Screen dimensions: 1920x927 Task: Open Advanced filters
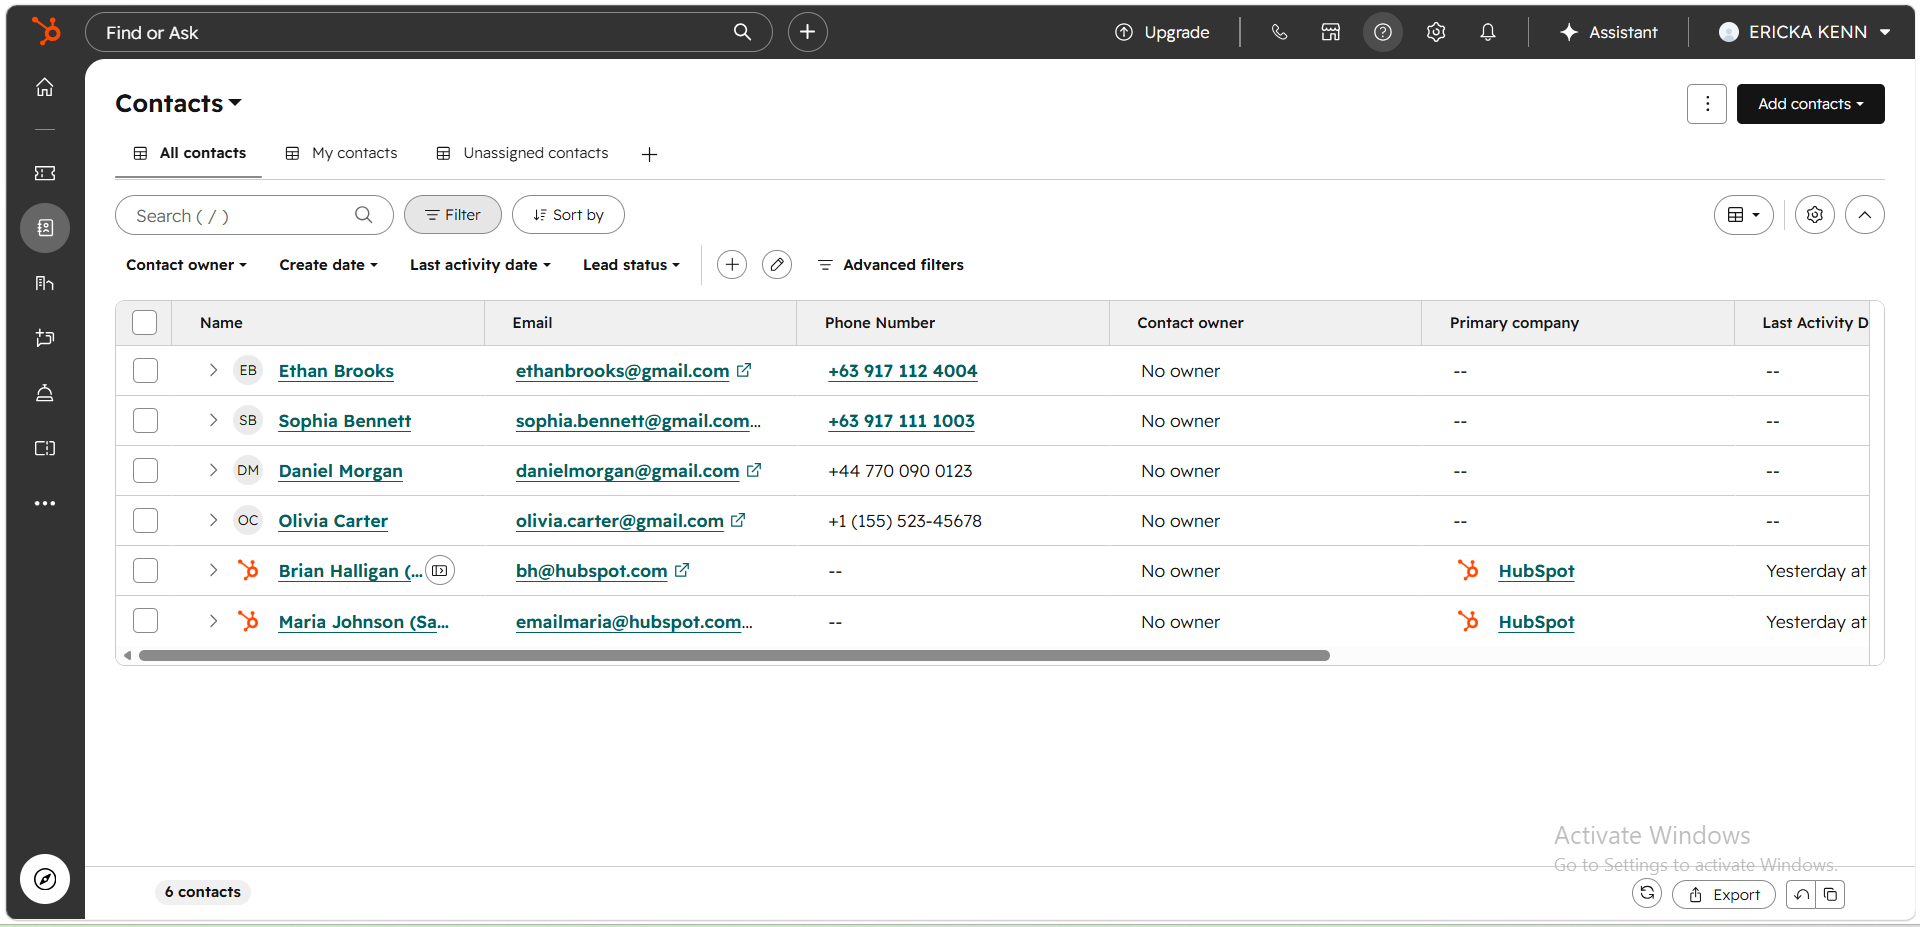890,265
